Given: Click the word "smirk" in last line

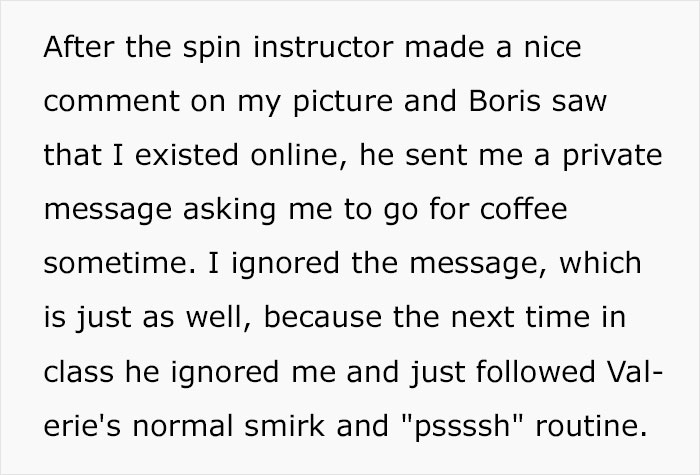Looking at the screenshot, I should (284, 425).
